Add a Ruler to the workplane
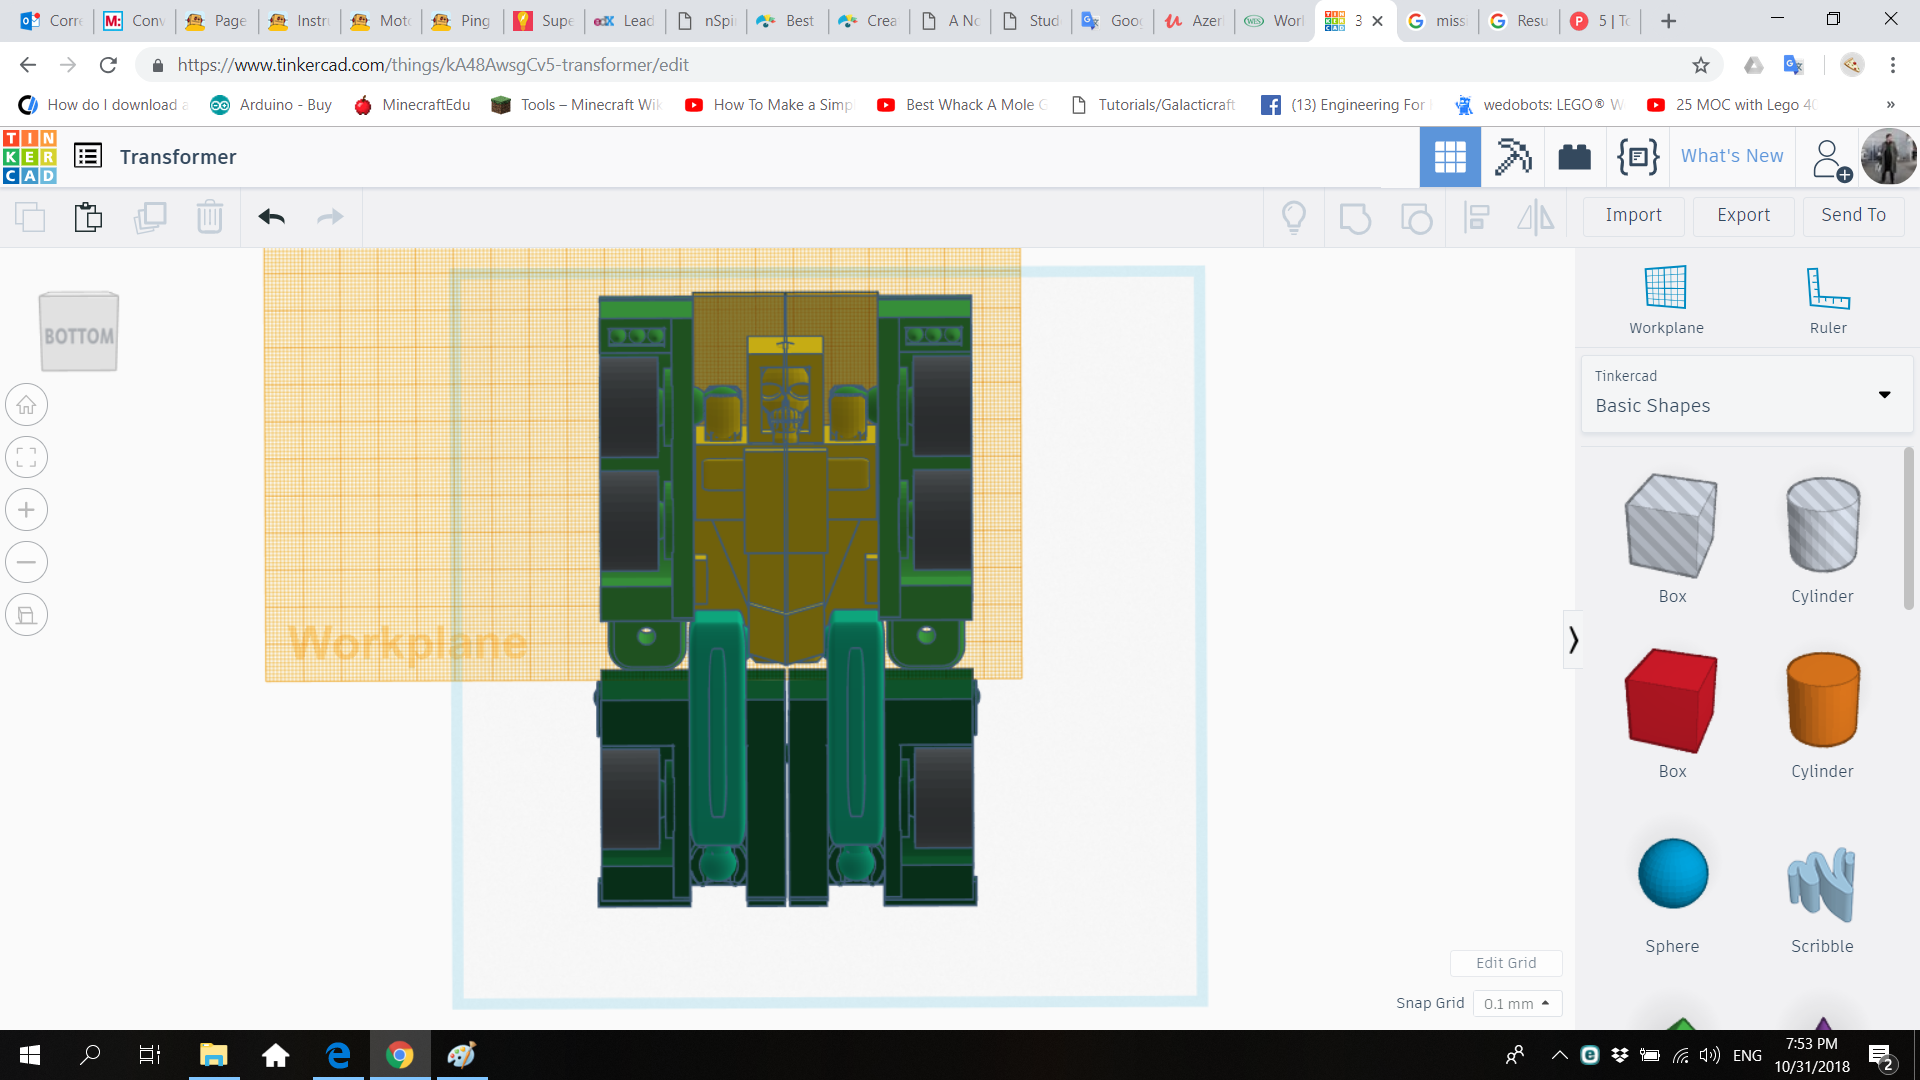The image size is (1920, 1080). (x=1828, y=295)
